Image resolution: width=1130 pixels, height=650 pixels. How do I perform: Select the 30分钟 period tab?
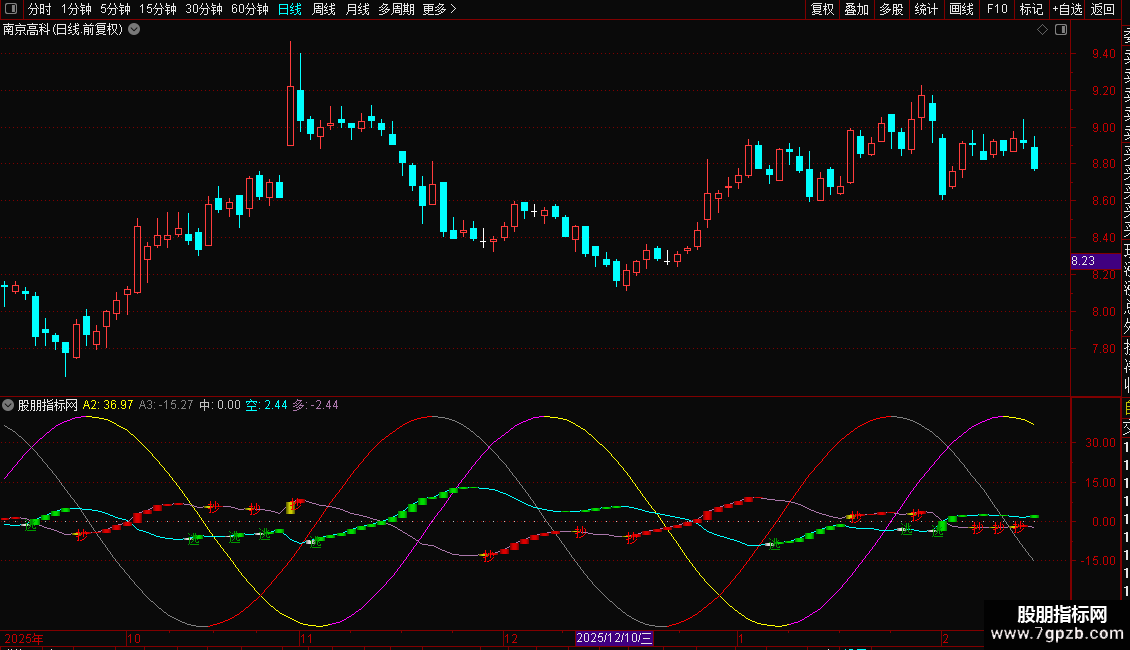pyautogui.click(x=204, y=9)
